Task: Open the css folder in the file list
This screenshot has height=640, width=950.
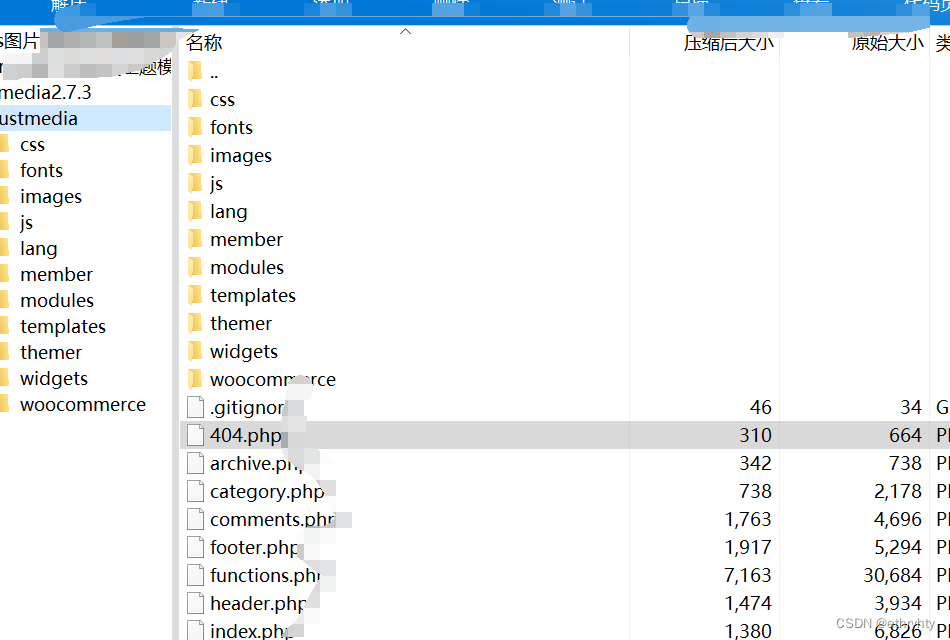Action: (222, 99)
